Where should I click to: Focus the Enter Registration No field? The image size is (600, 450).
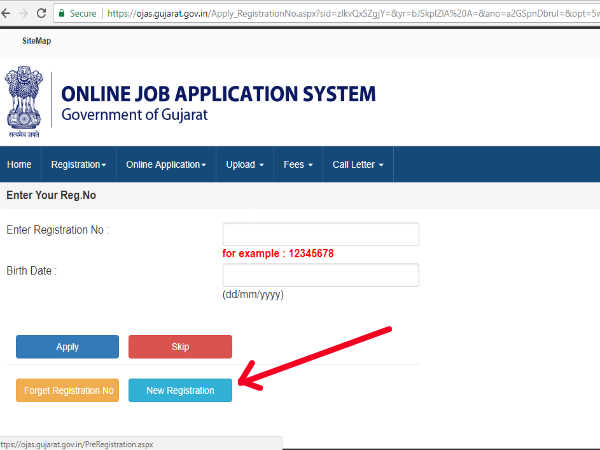point(320,234)
